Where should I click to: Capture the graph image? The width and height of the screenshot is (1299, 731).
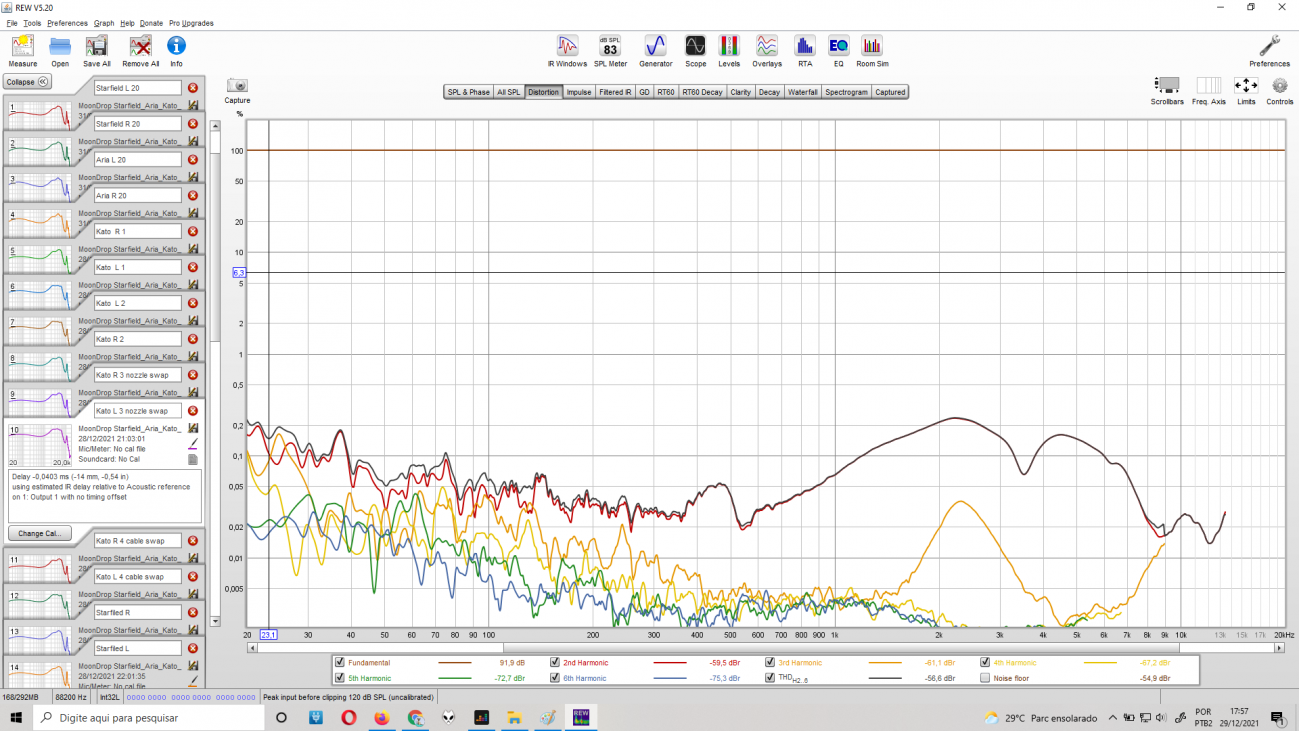click(237, 91)
